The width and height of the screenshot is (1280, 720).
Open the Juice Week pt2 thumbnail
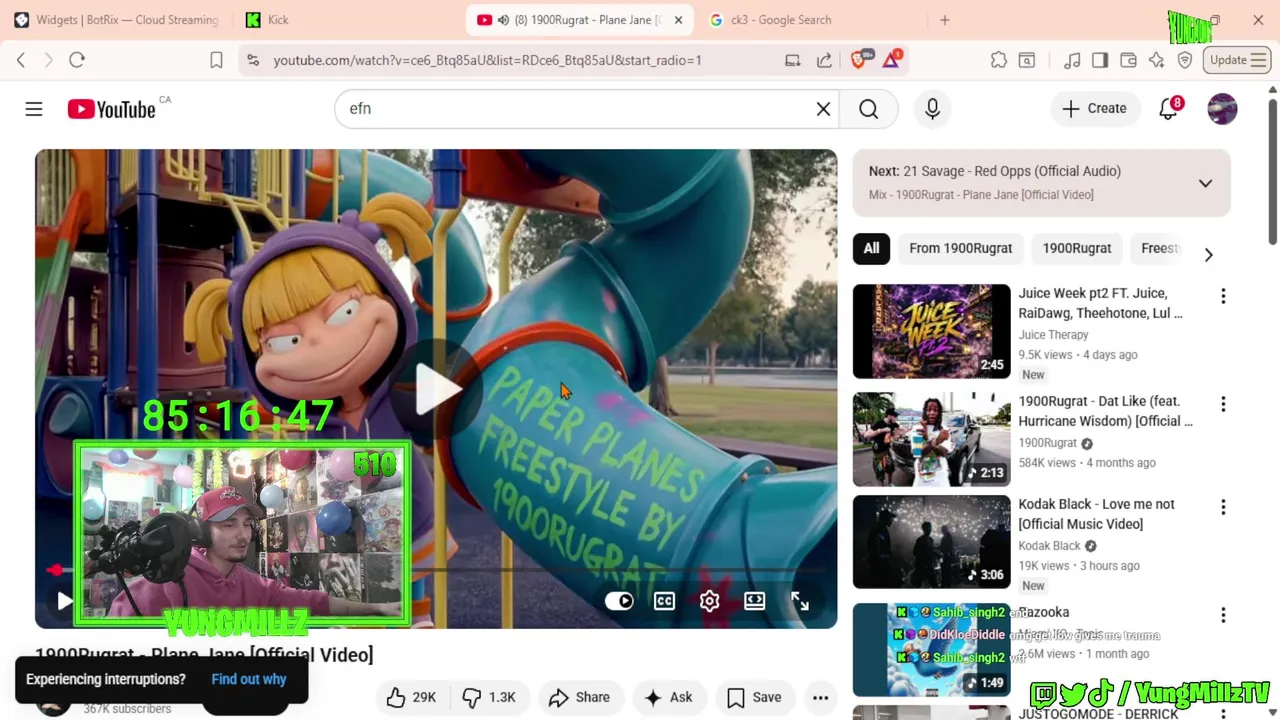(932, 331)
